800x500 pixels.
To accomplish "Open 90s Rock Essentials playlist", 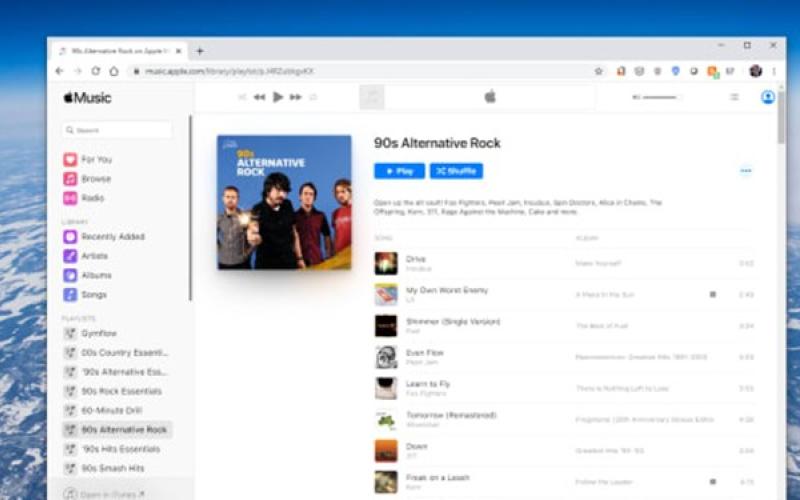I will point(117,391).
